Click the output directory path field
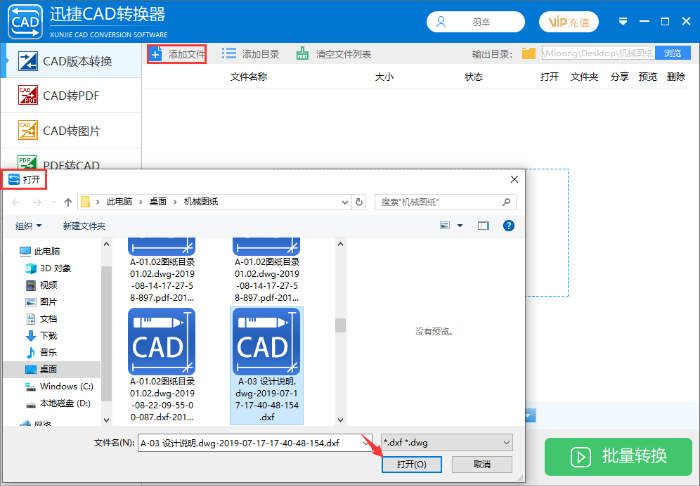 [598, 54]
